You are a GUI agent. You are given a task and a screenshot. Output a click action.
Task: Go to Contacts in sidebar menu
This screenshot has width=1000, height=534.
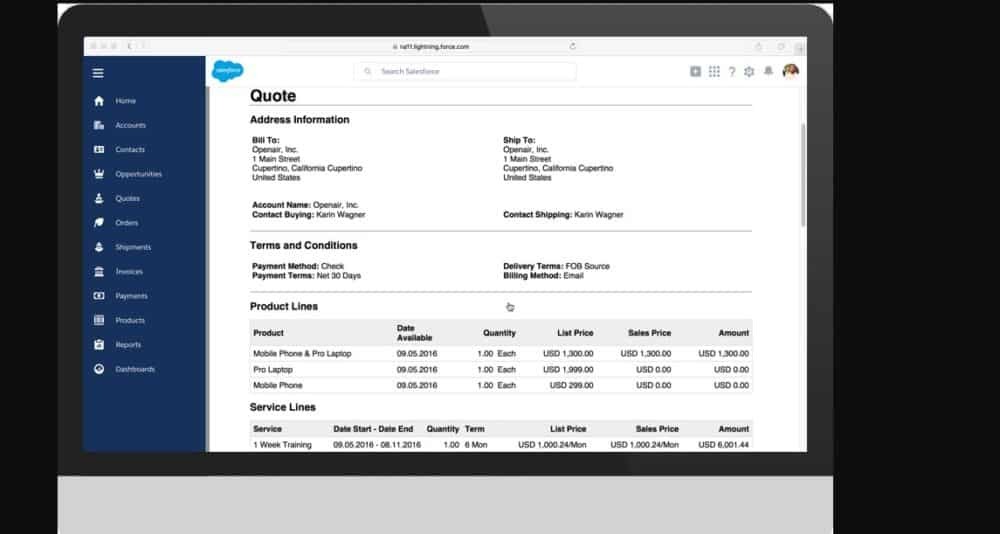[130, 150]
